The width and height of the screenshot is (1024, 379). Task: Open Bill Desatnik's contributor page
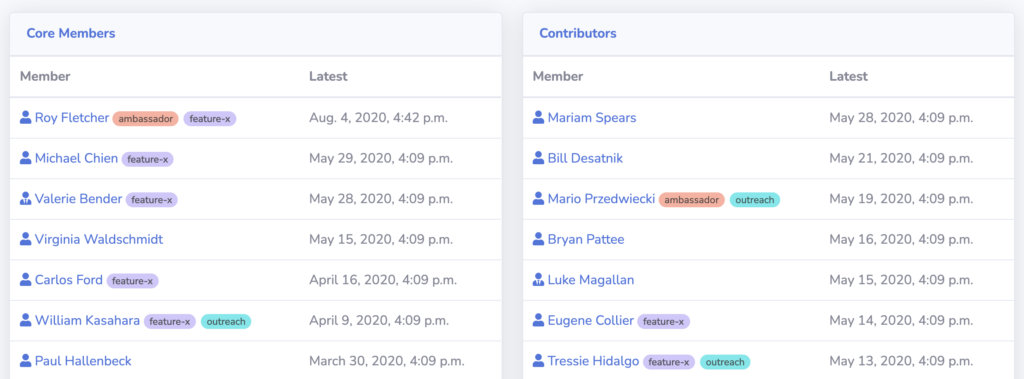(585, 158)
